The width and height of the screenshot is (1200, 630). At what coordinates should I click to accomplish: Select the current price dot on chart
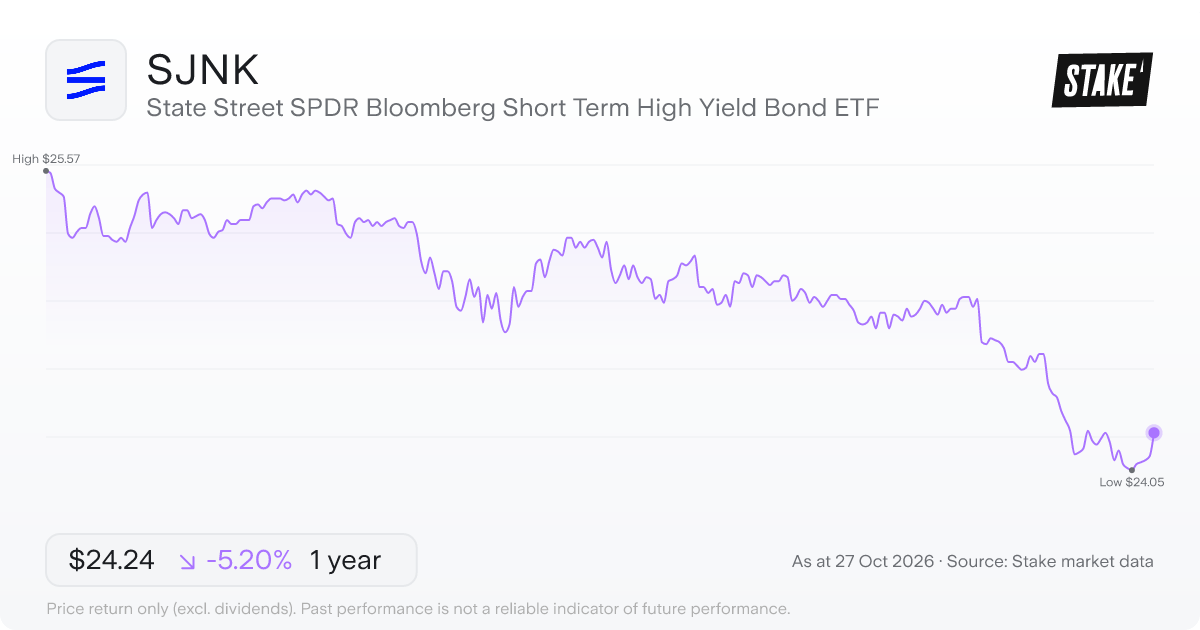(1154, 433)
